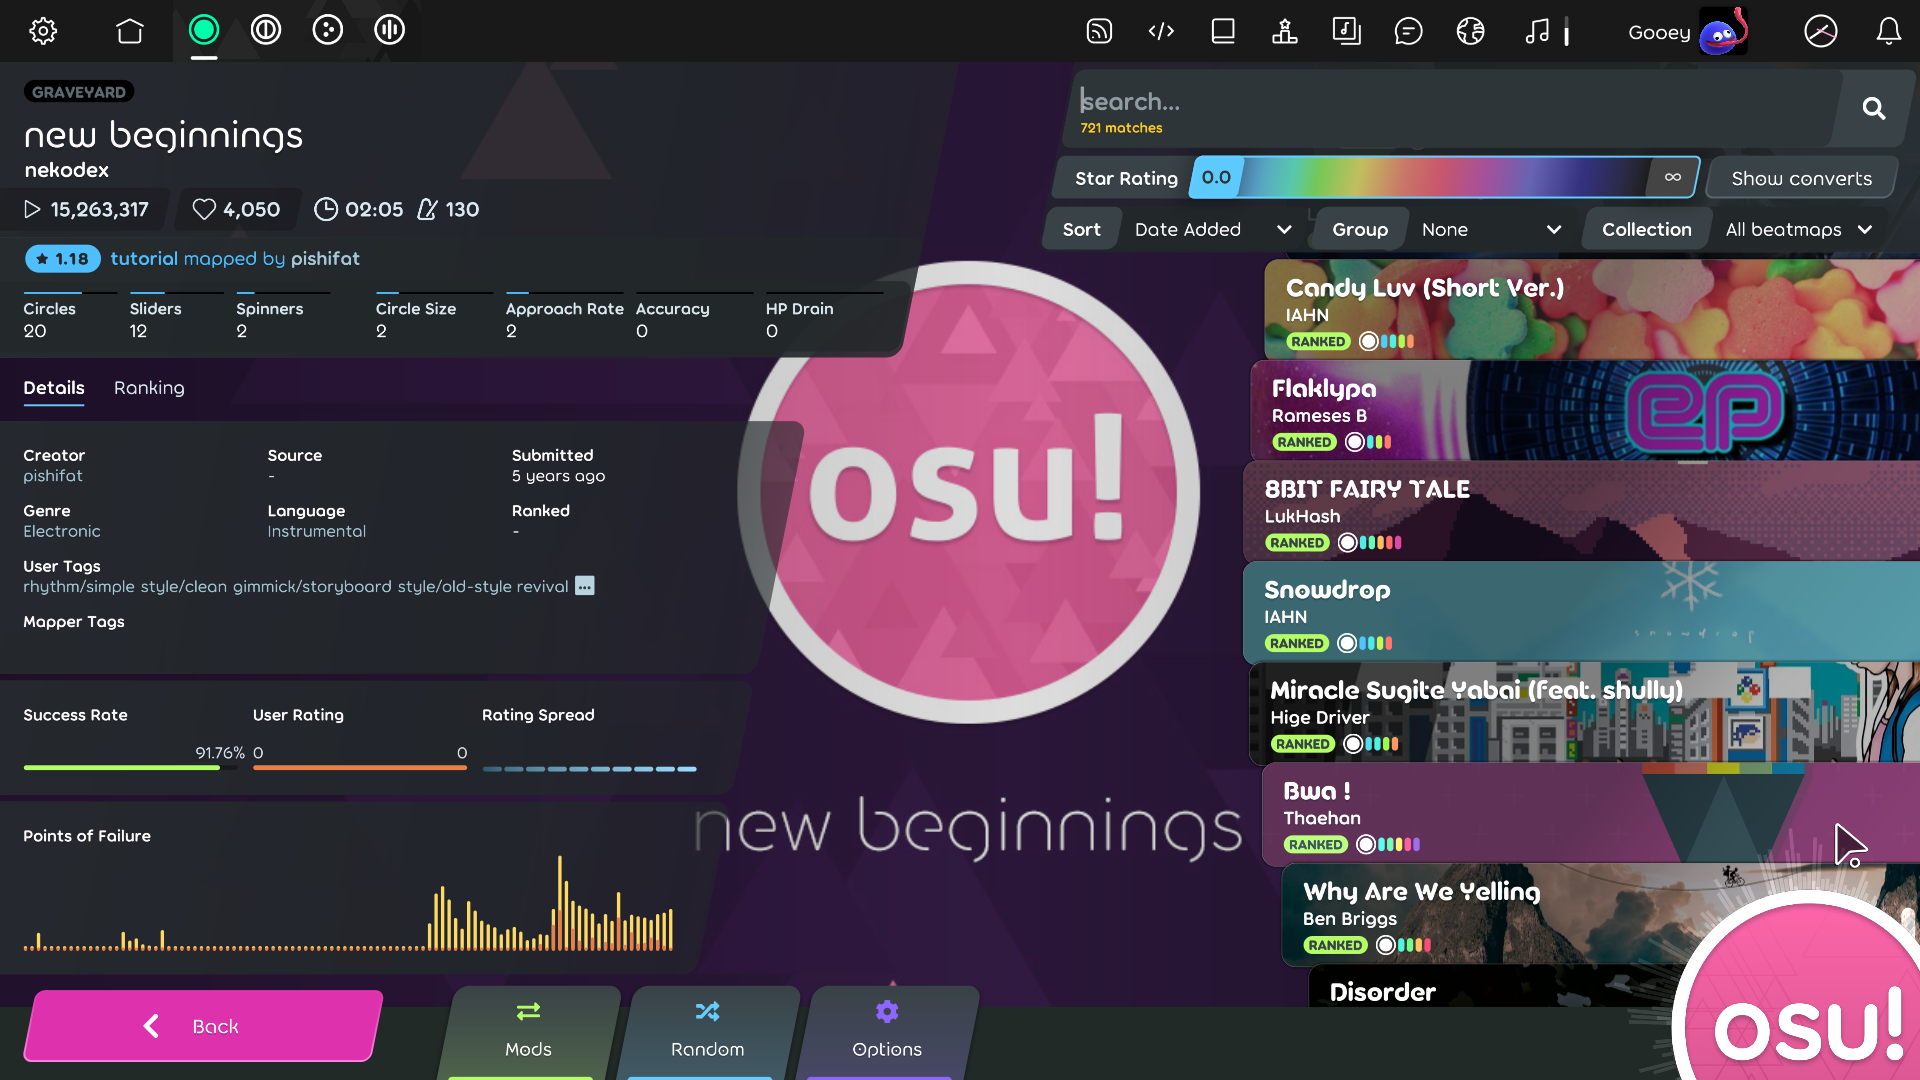Open the Group None dropdown
The height and width of the screenshot is (1080, 1920).
pos(1491,229)
